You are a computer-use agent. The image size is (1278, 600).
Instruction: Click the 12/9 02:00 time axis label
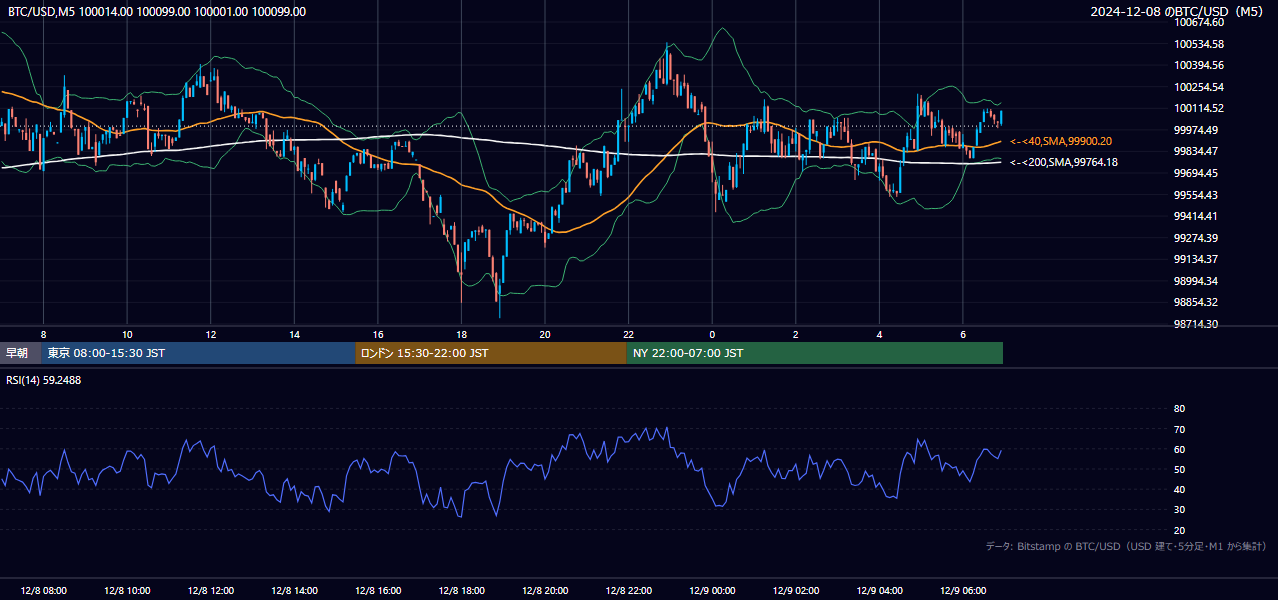(796, 591)
